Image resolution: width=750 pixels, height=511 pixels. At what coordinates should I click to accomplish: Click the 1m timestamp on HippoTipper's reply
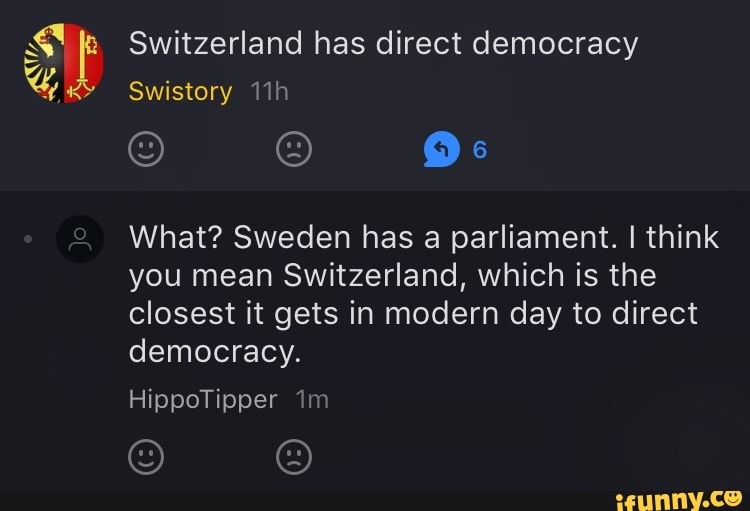pos(312,399)
